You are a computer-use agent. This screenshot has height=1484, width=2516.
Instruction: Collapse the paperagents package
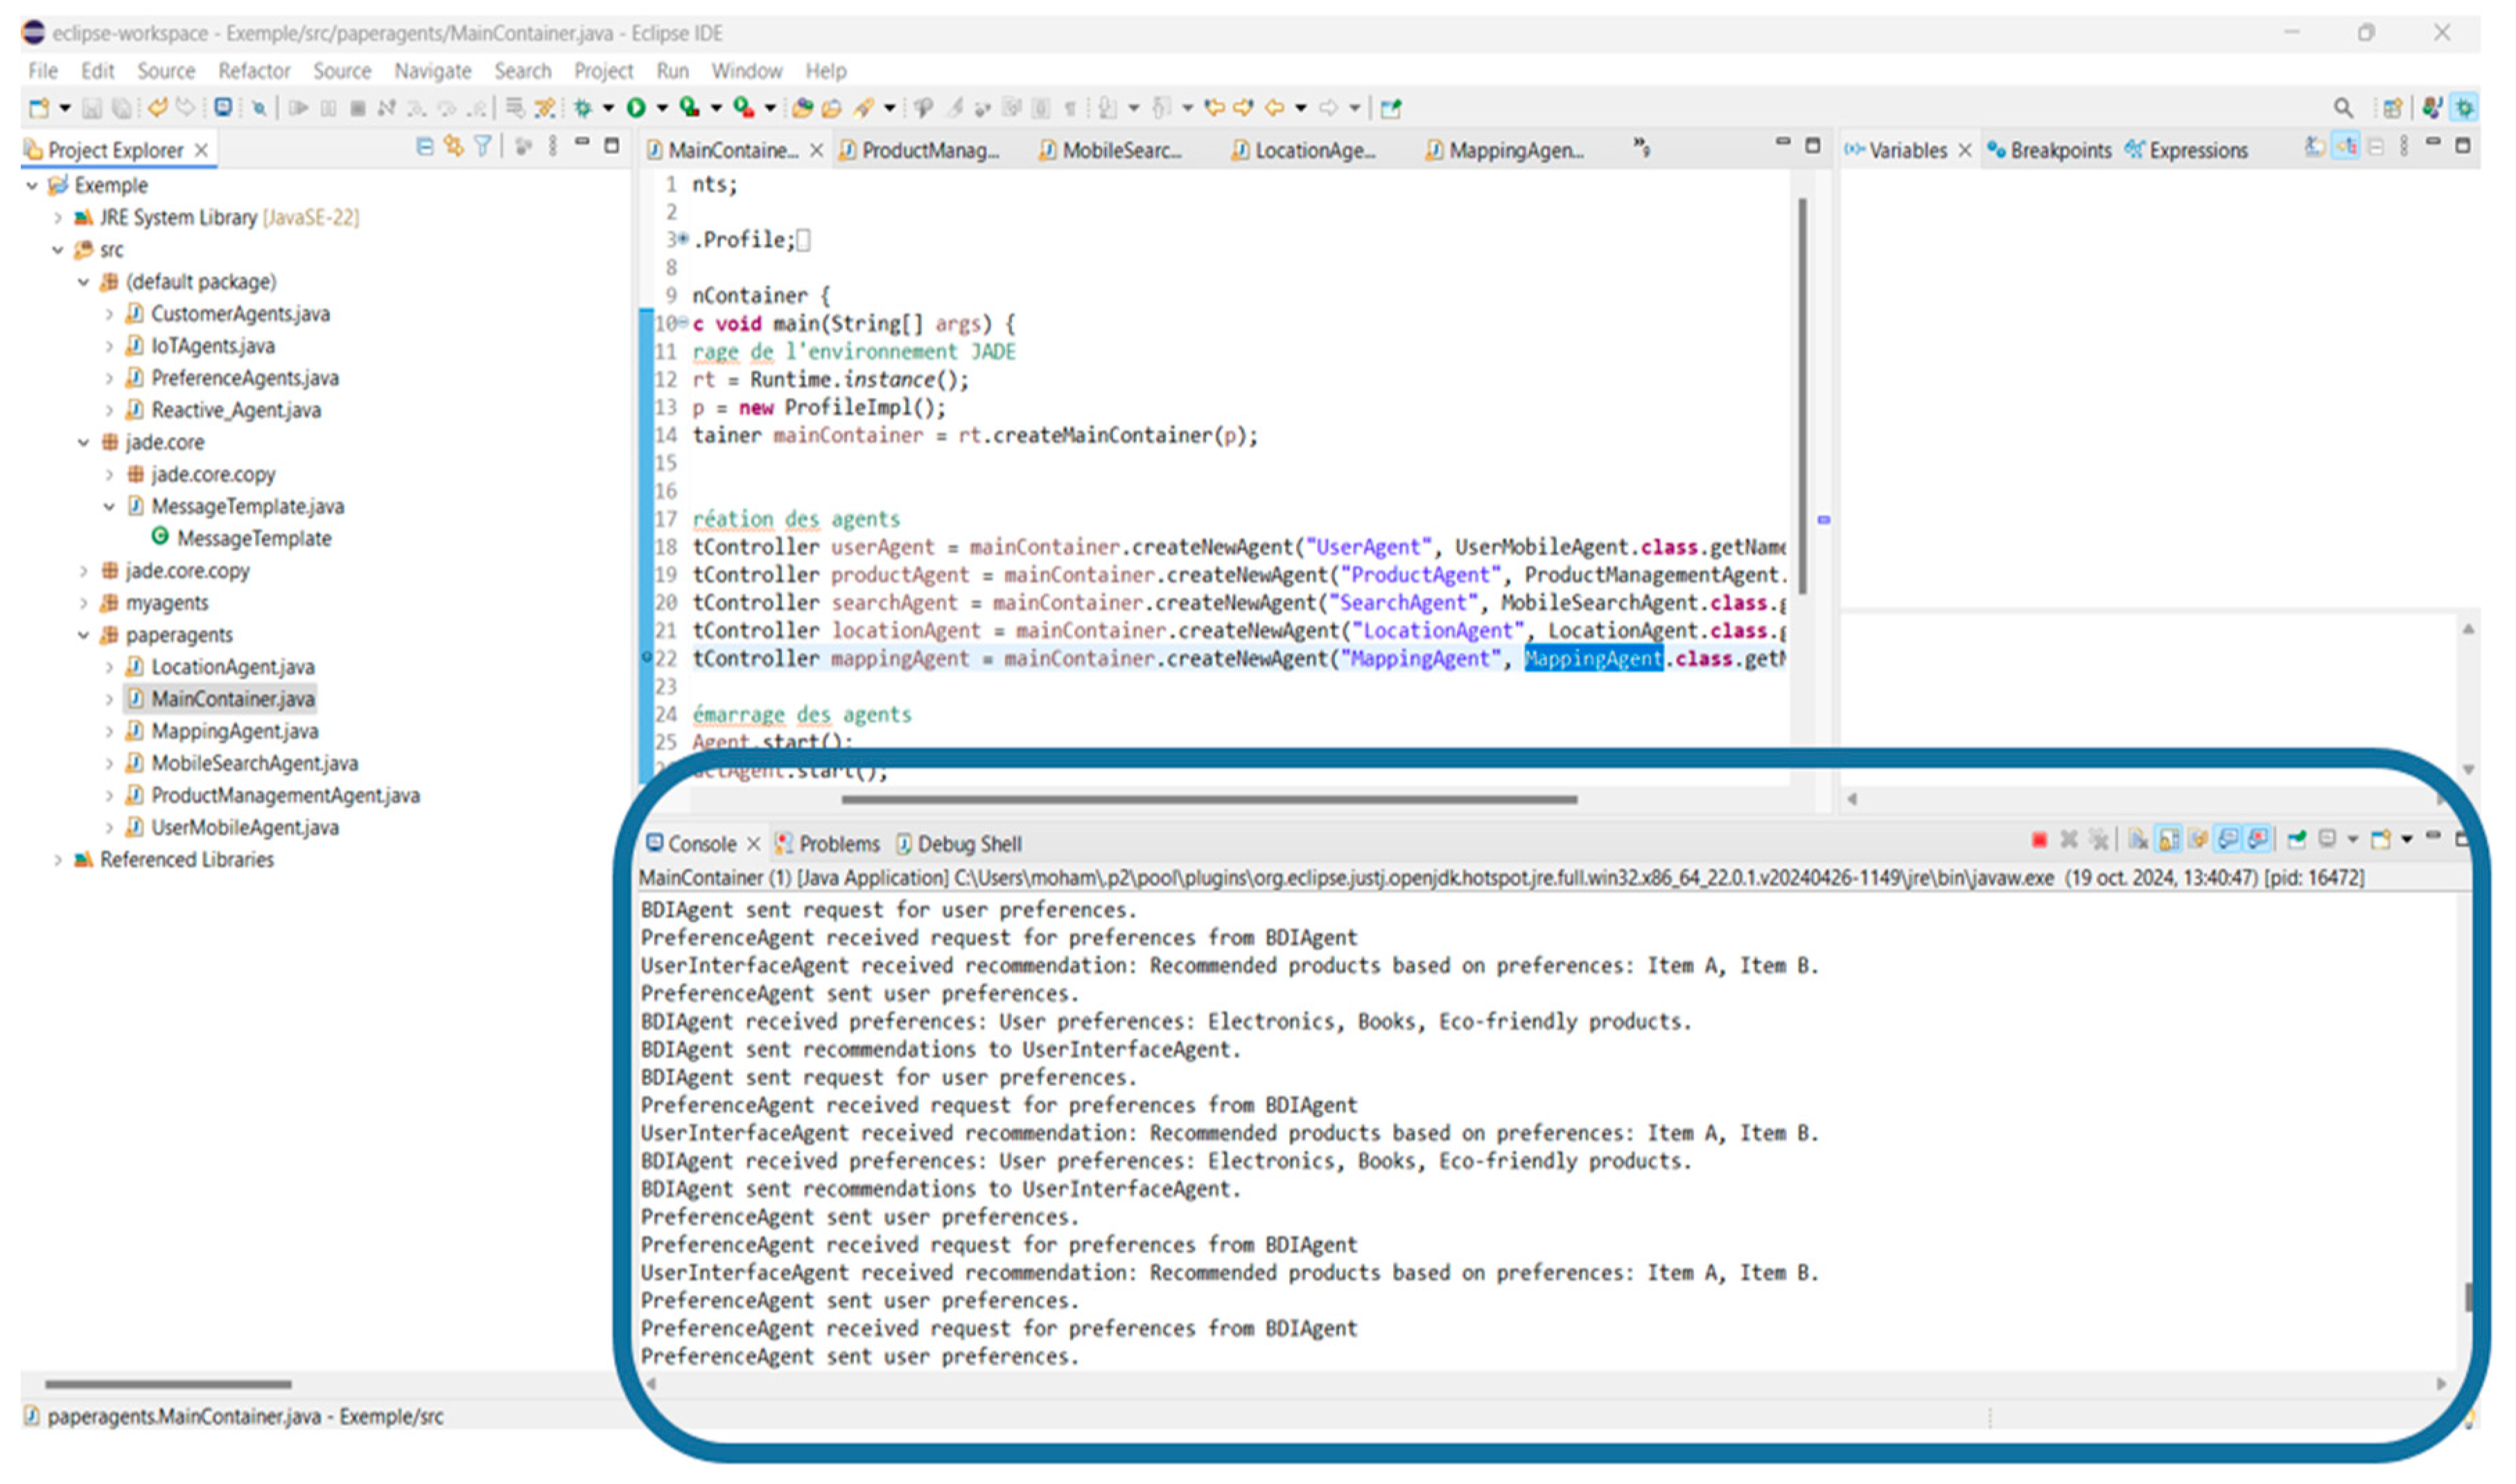tap(84, 636)
